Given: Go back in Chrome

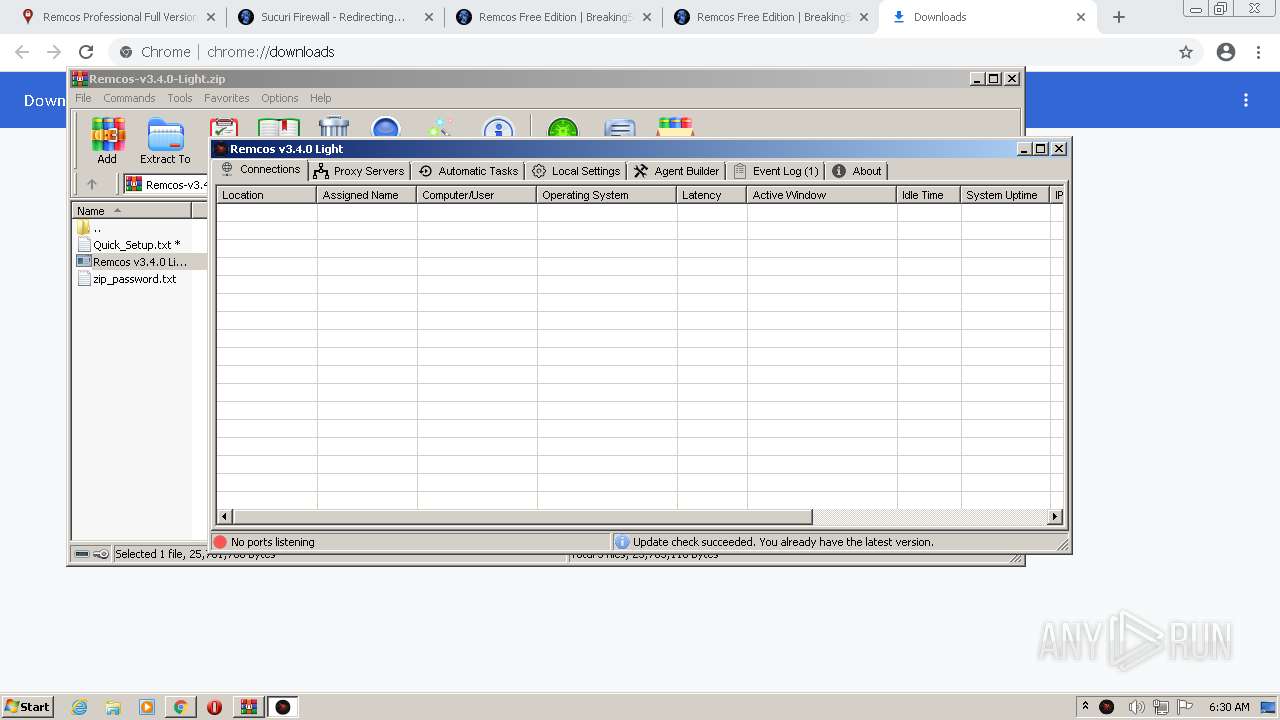Looking at the screenshot, I should click(x=22, y=52).
